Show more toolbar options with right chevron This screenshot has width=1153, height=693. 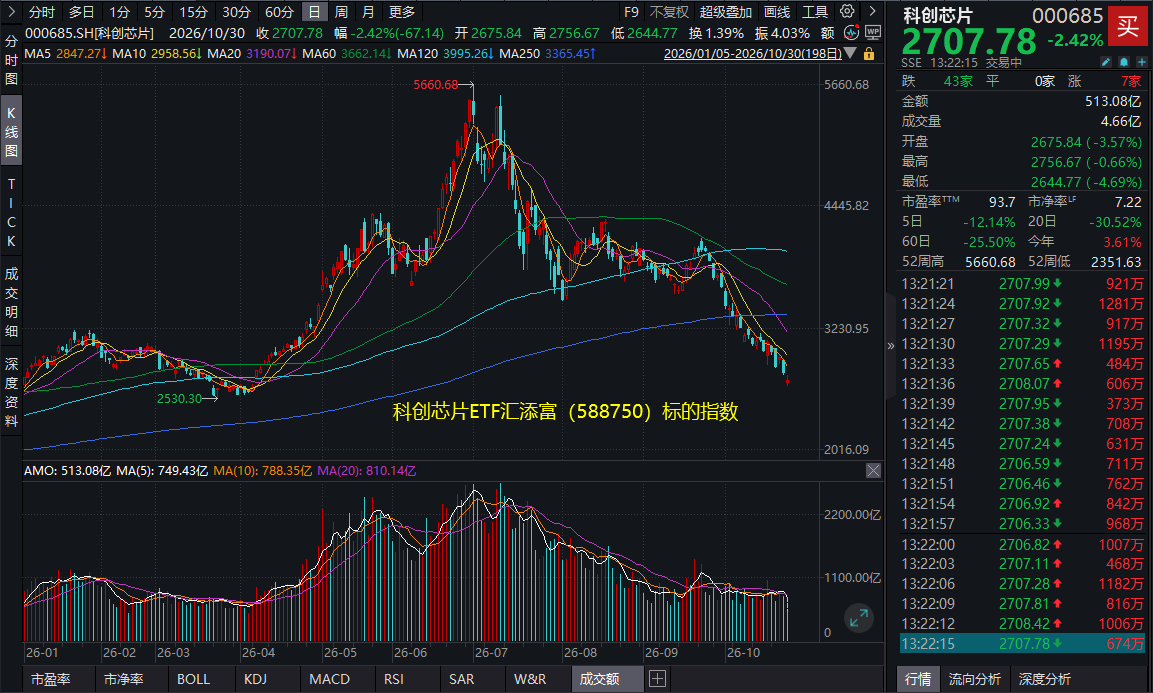[872, 12]
